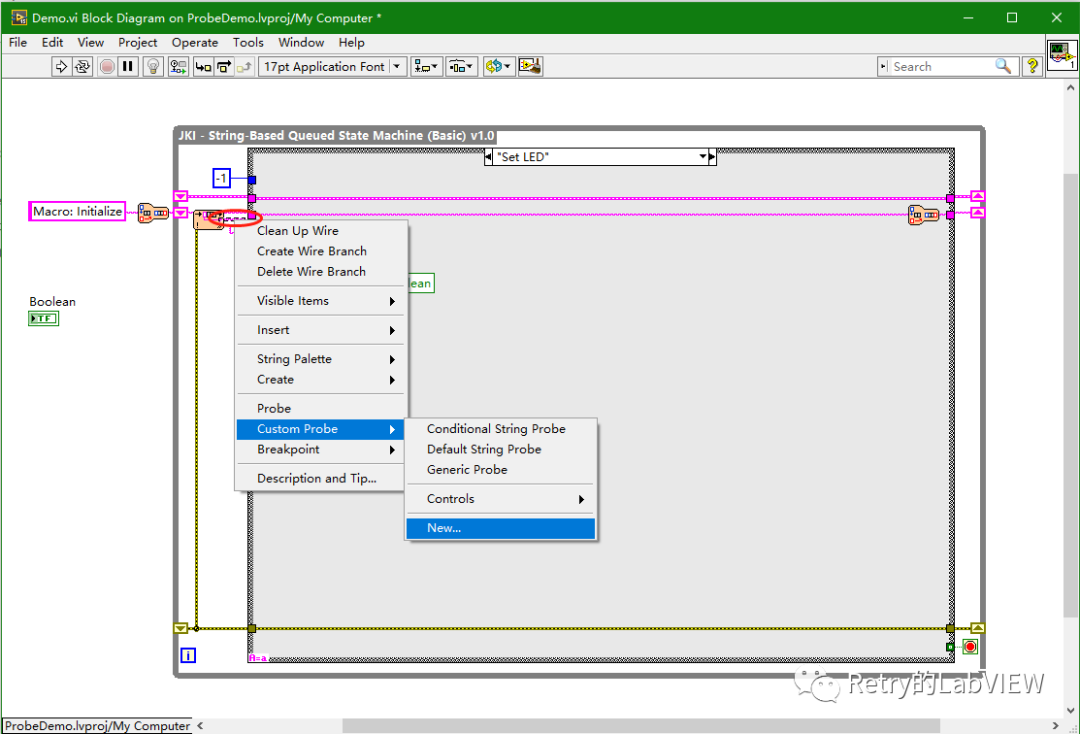Open the Window menu
Image resolution: width=1080 pixels, height=734 pixels.
[301, 42]
